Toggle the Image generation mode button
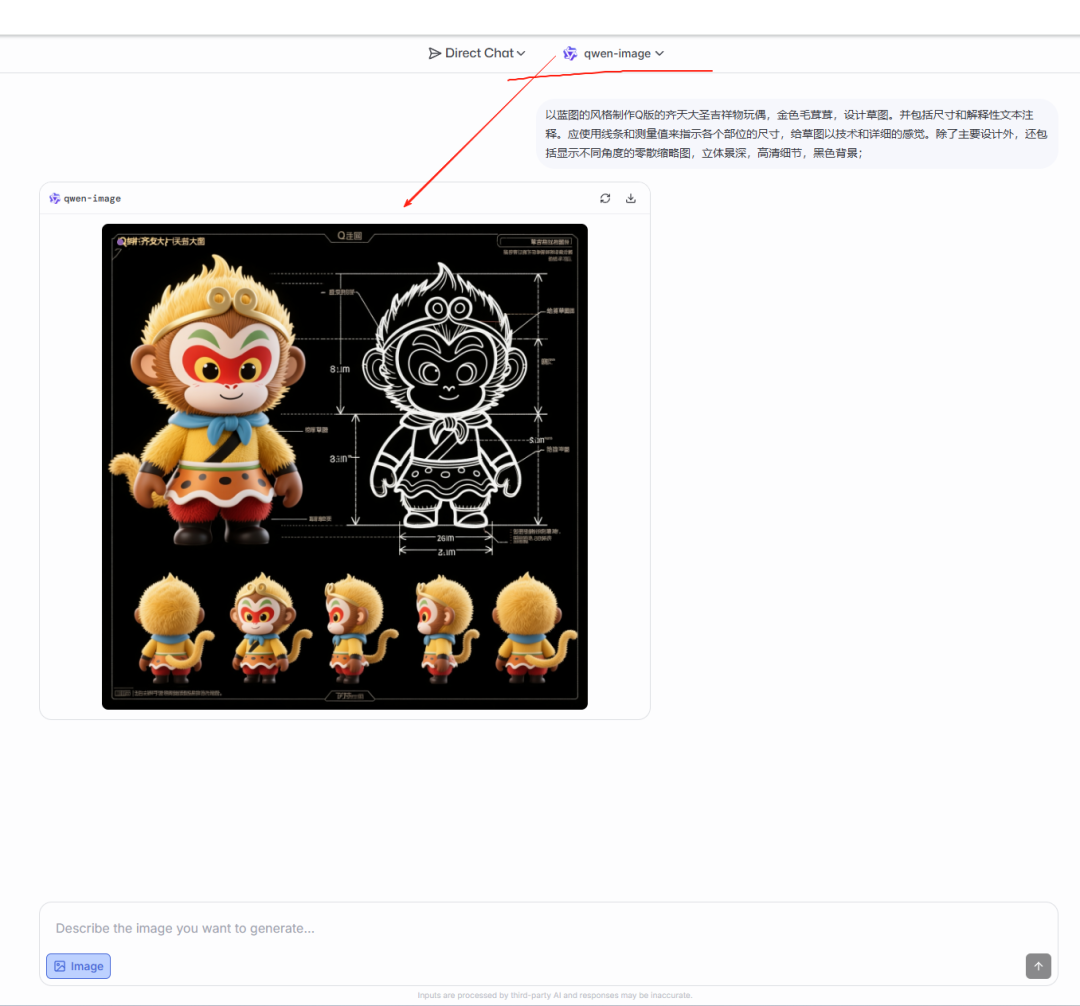 point(78,966)
